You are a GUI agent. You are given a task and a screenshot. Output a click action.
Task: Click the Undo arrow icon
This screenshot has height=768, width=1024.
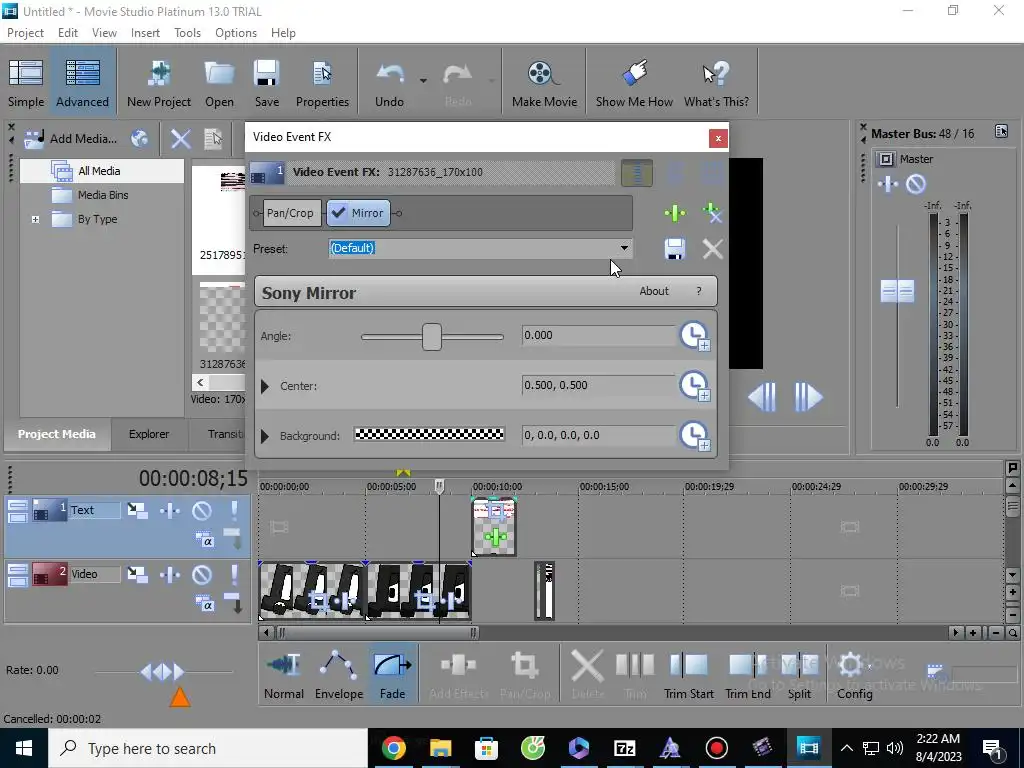(x=390, y=74)
